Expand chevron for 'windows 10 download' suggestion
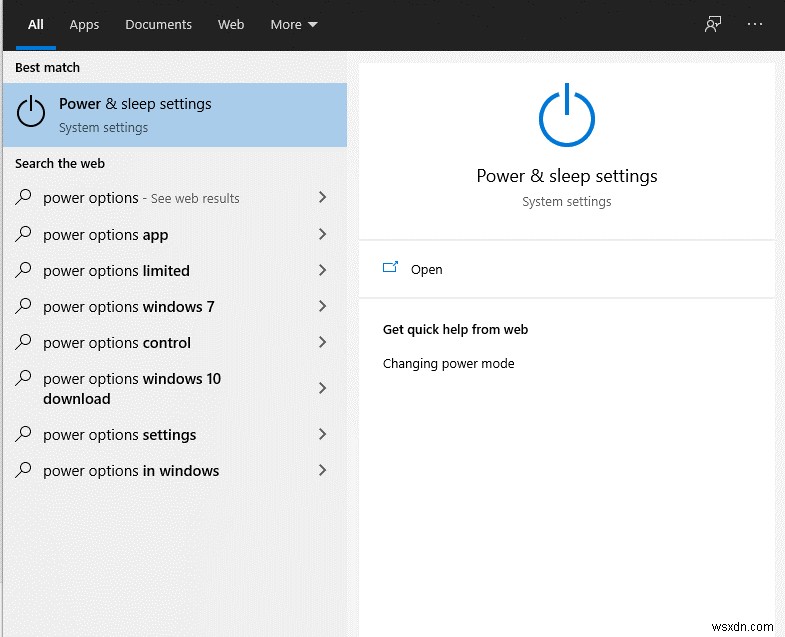This screenshot has height=637, width=785. coord(323,388)
